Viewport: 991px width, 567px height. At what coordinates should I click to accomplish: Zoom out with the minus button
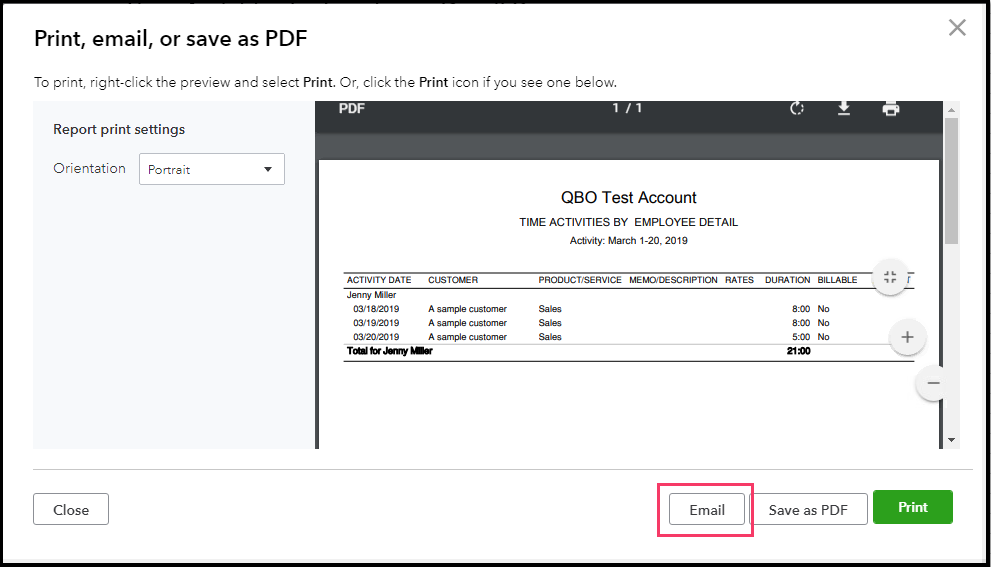coord(930,383)
